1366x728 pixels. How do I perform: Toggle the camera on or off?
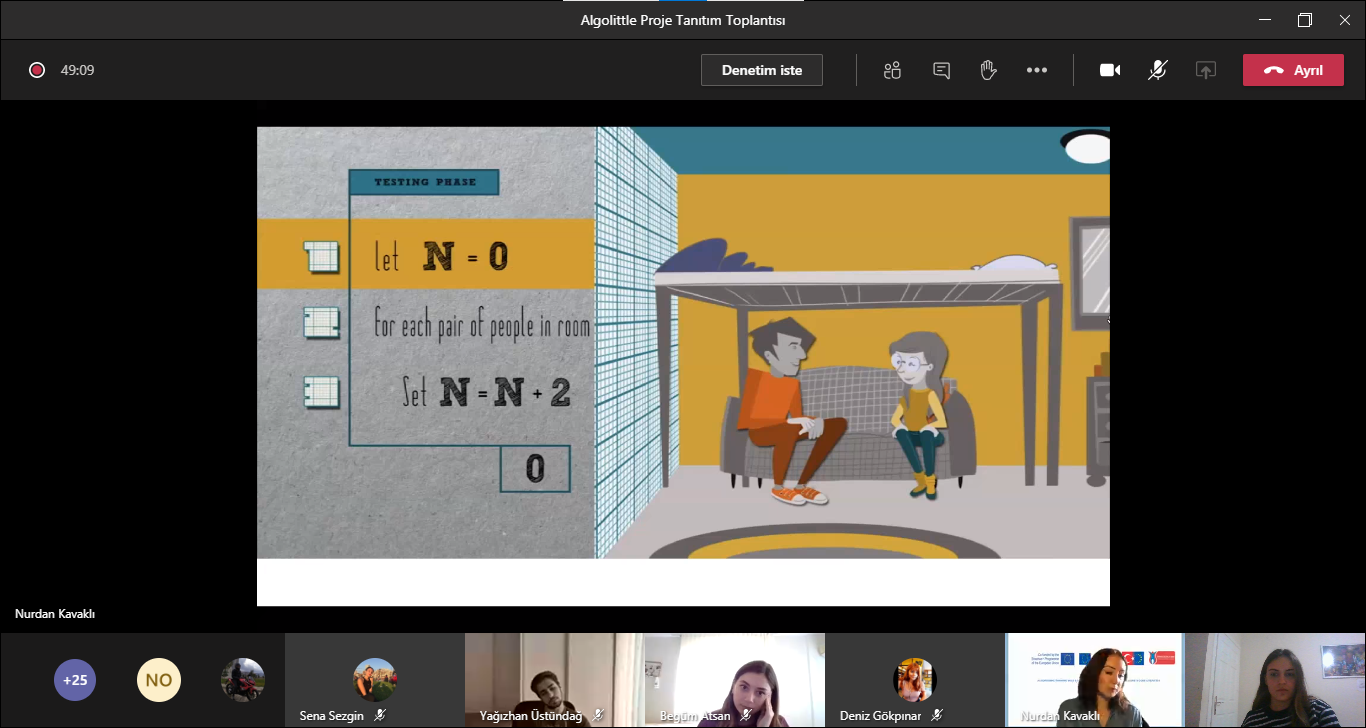click(x=1110, y=70)
